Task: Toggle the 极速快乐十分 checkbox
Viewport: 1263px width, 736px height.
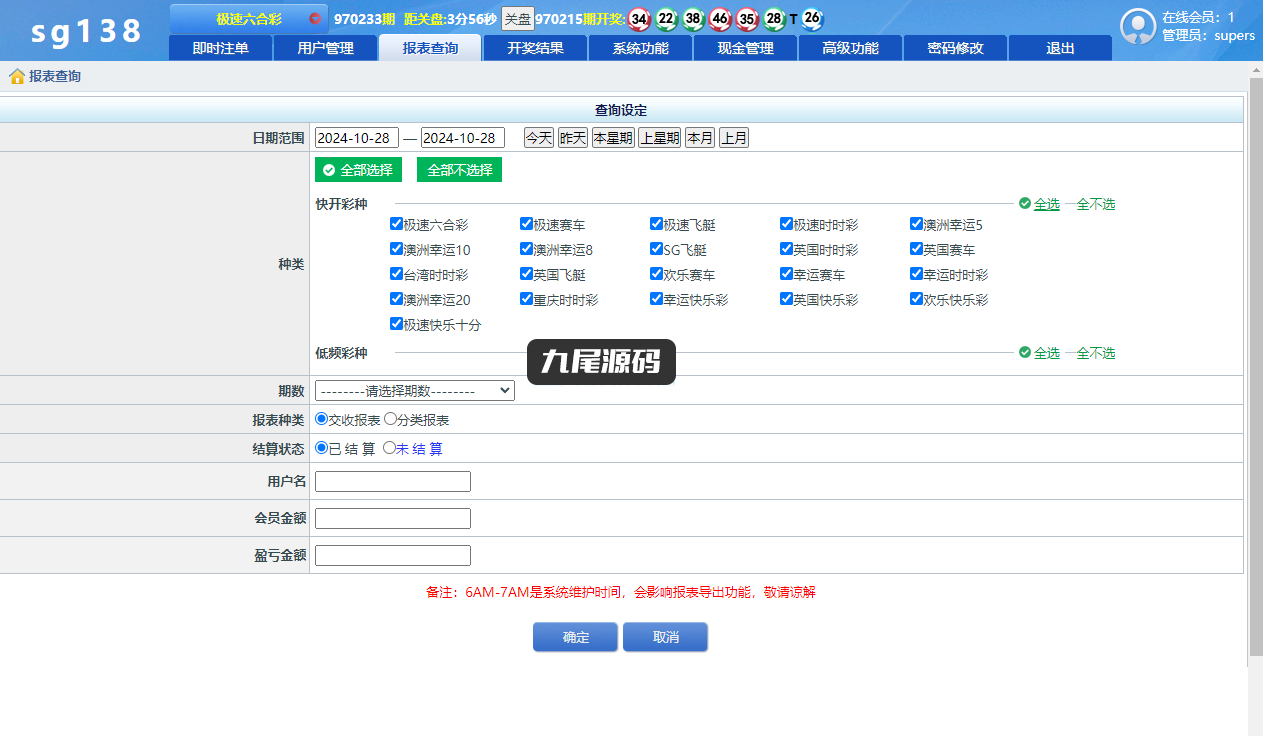Action: click(396, 324)
